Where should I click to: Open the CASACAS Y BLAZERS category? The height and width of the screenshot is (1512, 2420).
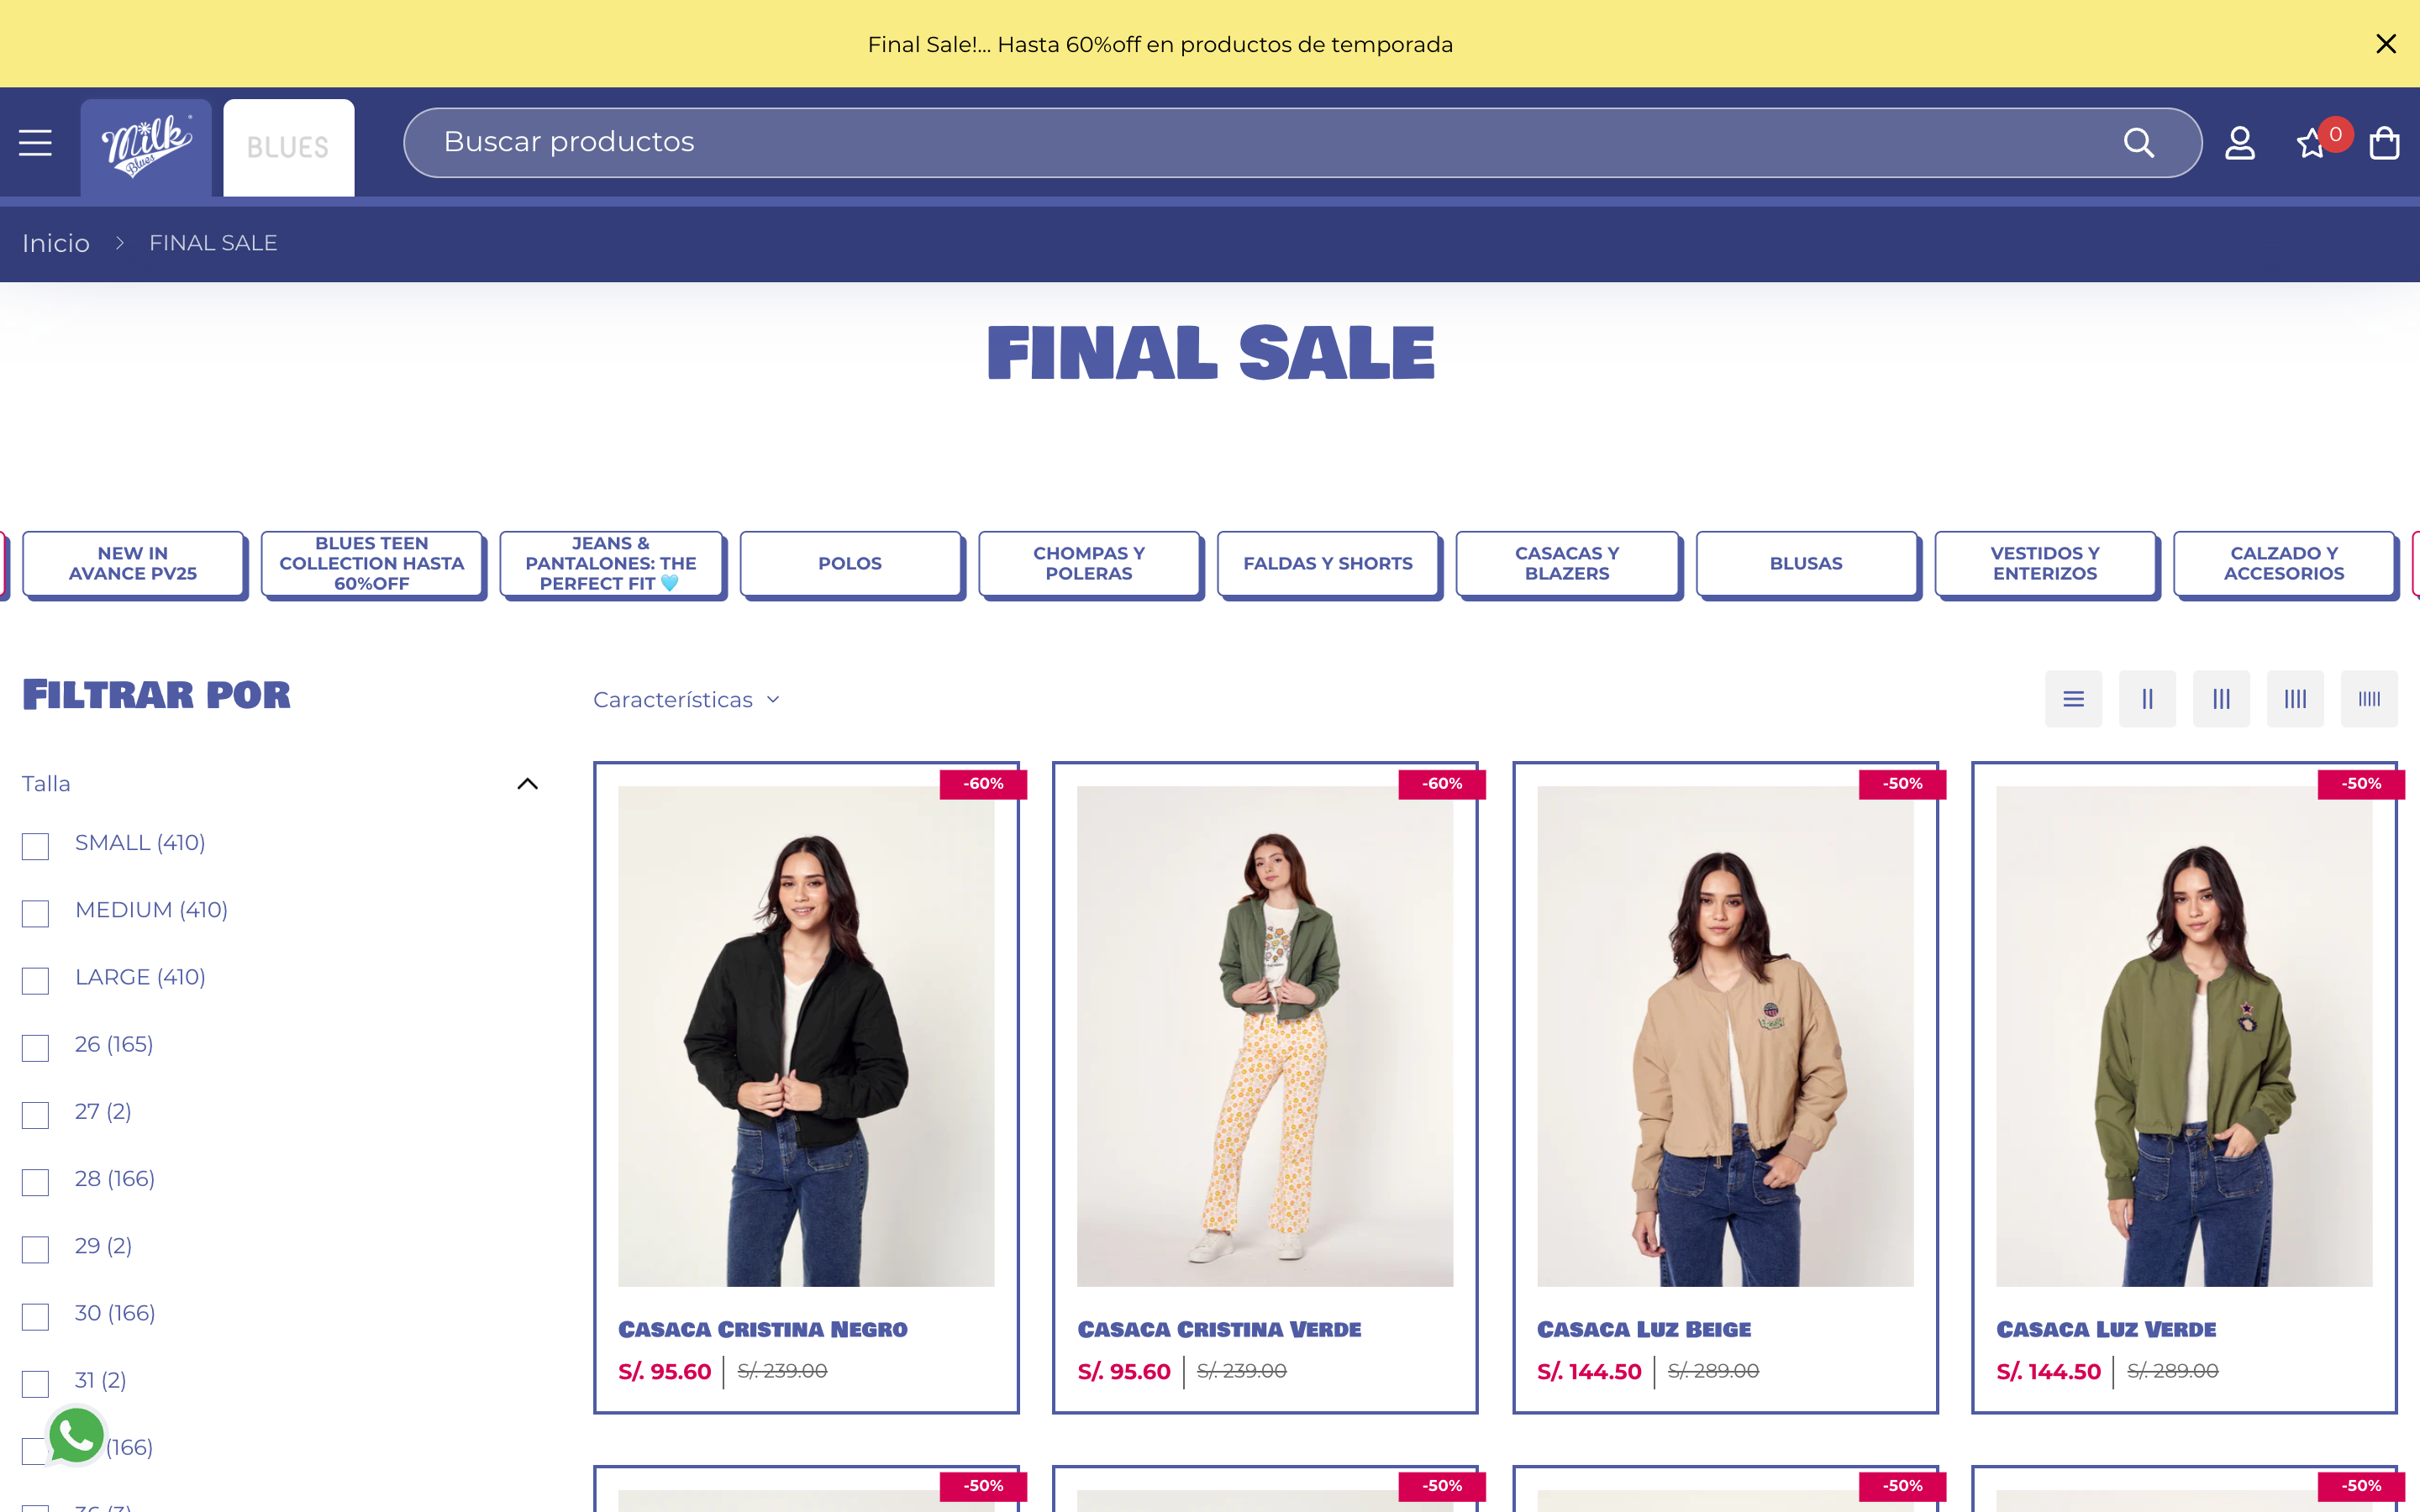(x=1567, y=564)
